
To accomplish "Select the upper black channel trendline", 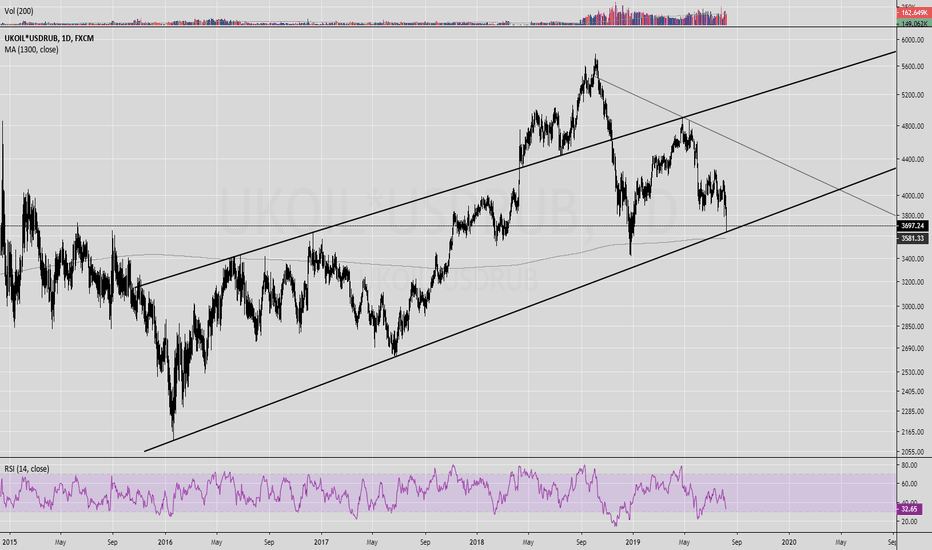I will coord(517,171).
